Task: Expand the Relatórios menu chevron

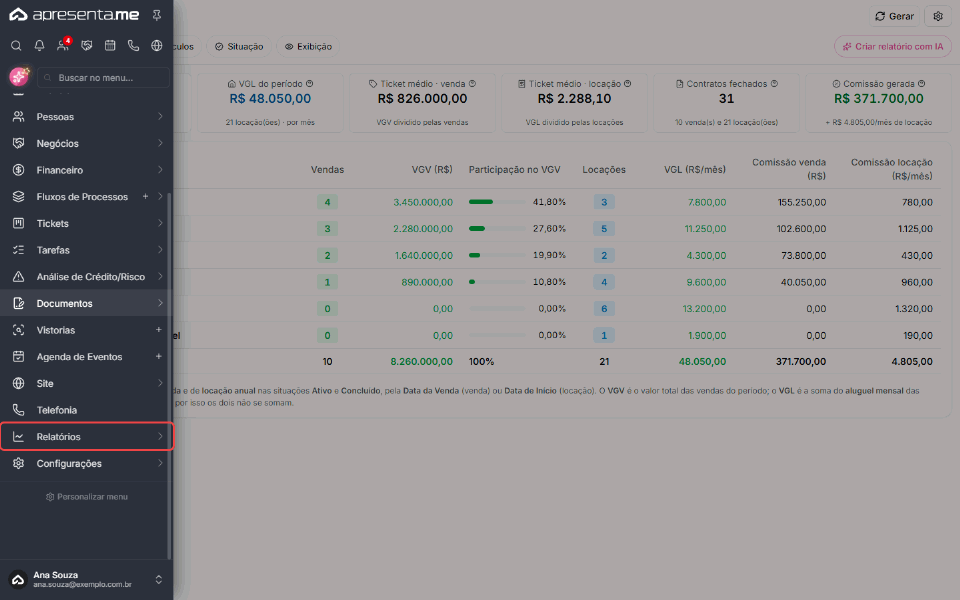Action: tap(160, 437)
